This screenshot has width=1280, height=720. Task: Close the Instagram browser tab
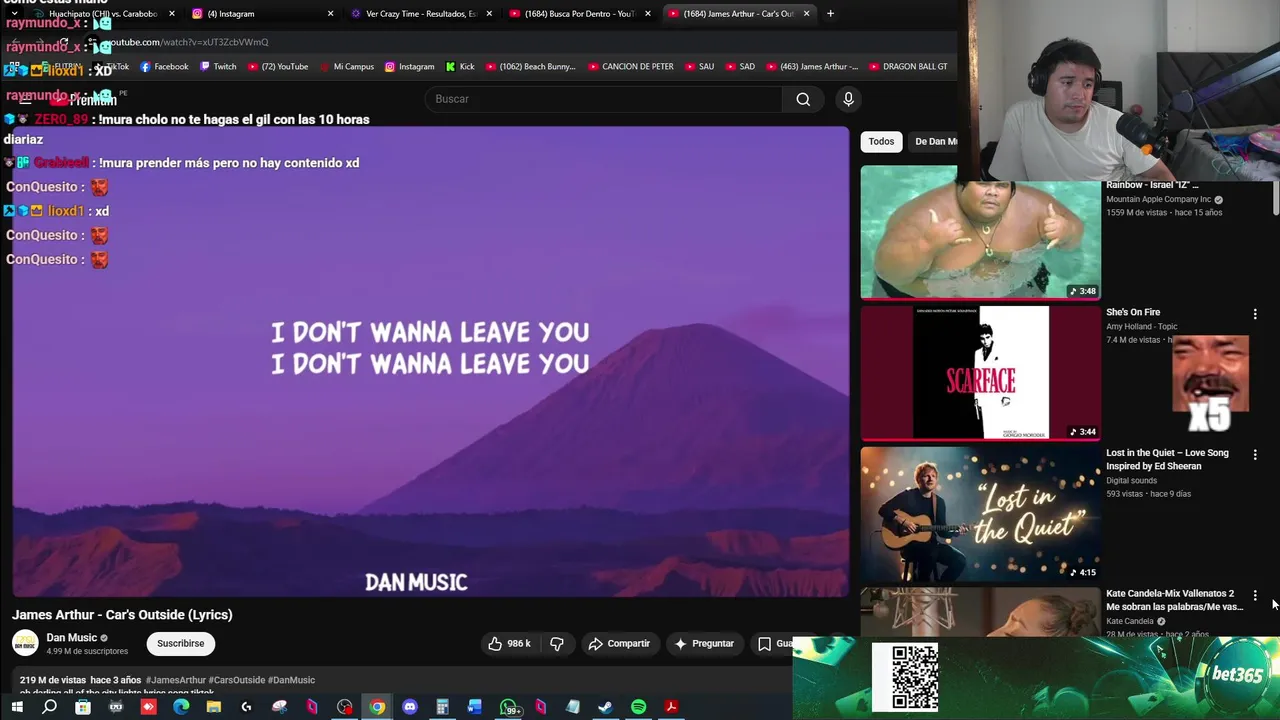click(330, 14)
